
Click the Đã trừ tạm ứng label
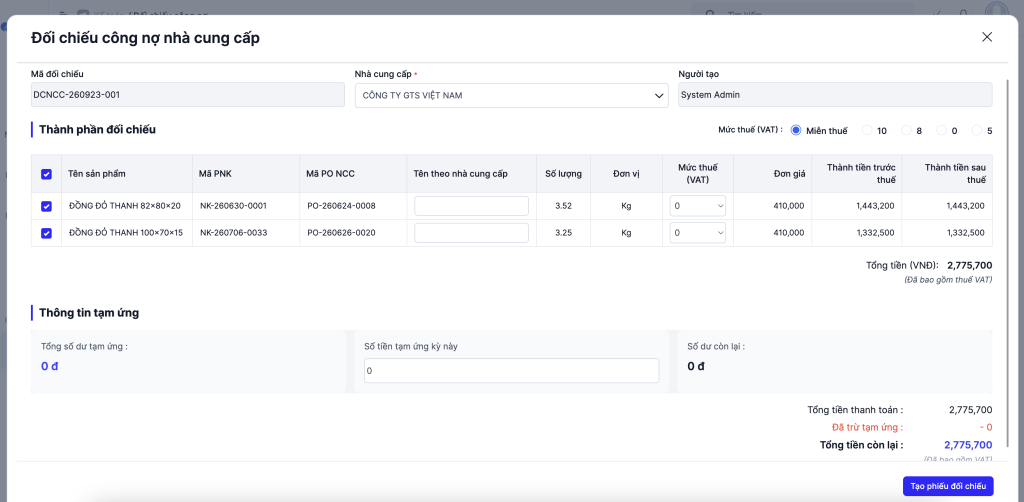coord(867,428)
